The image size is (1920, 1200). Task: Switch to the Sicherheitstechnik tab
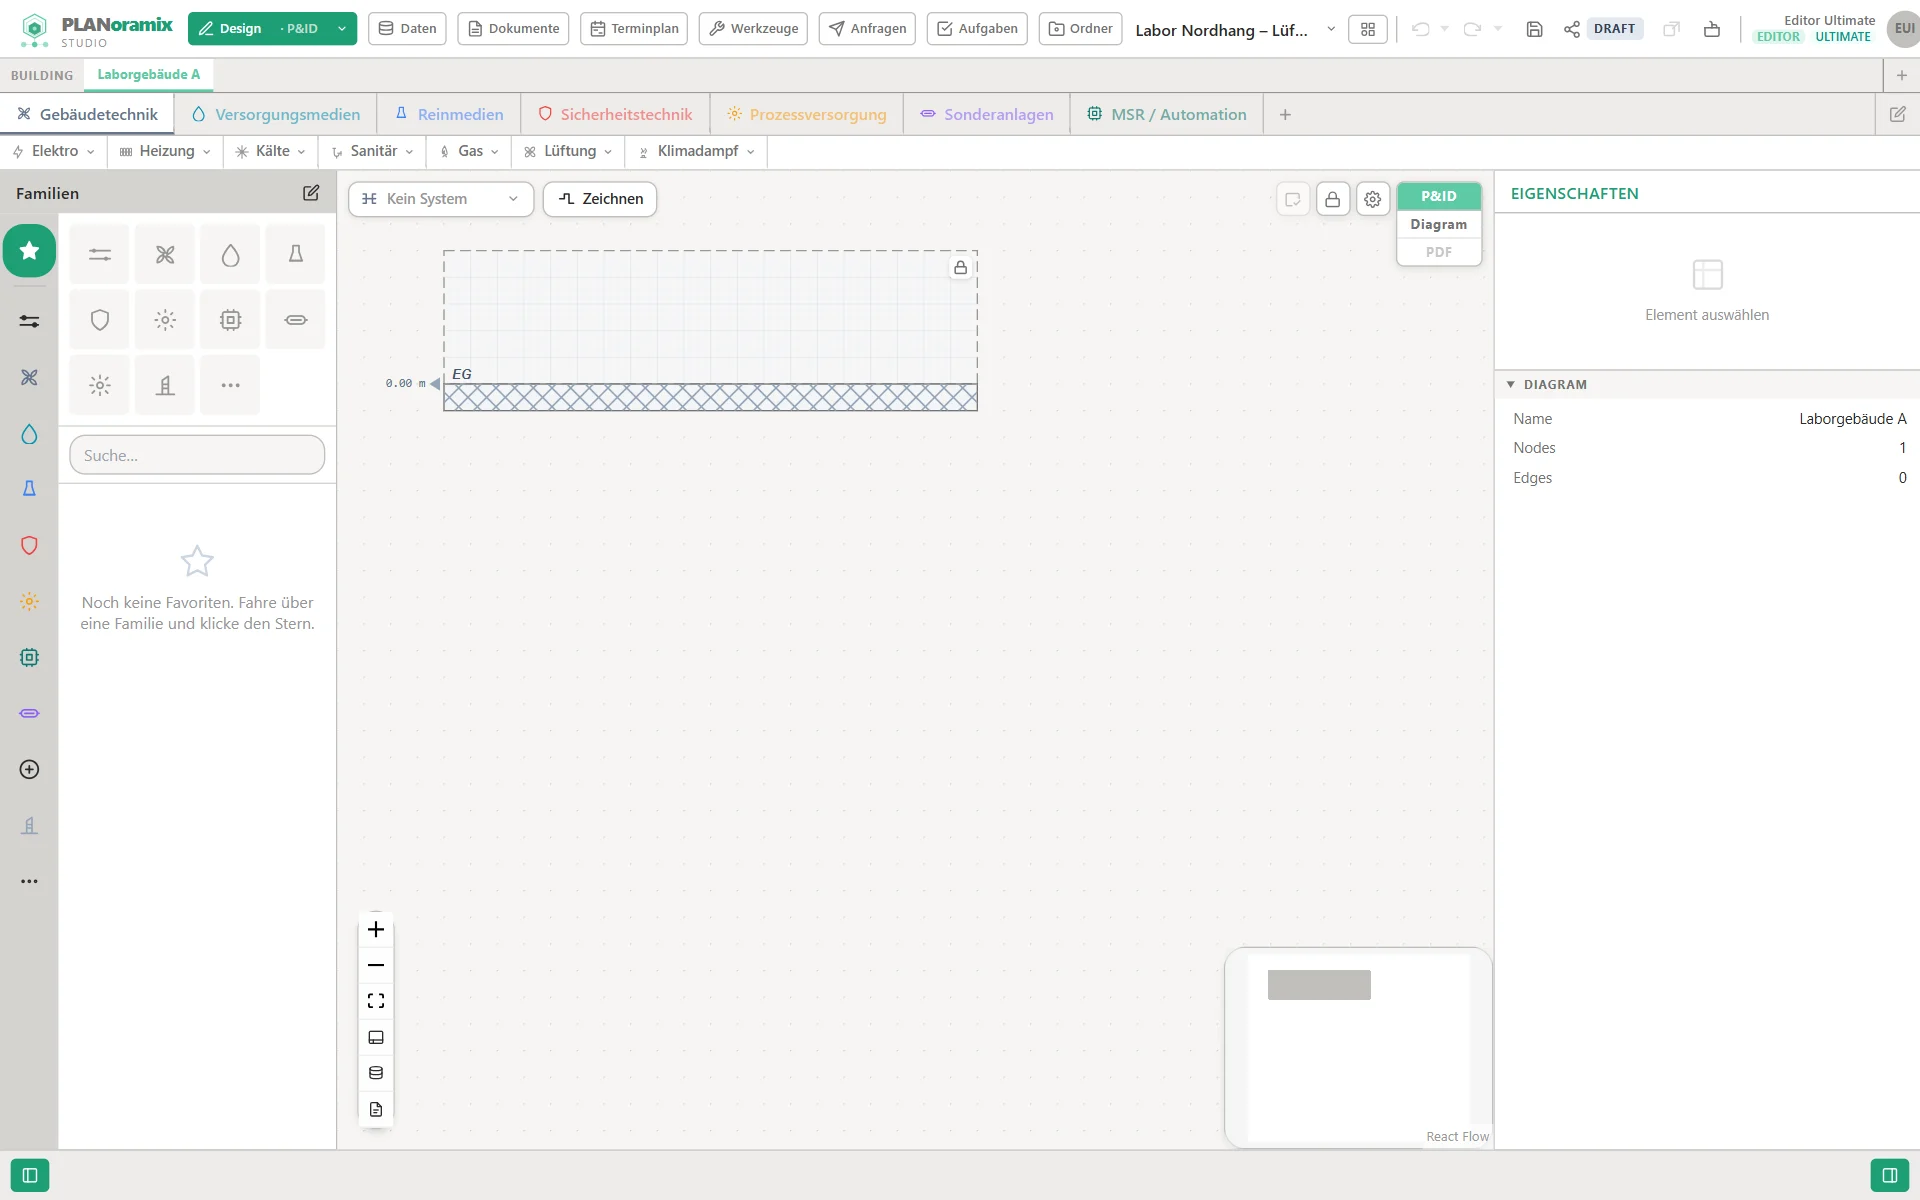point(615,114)
